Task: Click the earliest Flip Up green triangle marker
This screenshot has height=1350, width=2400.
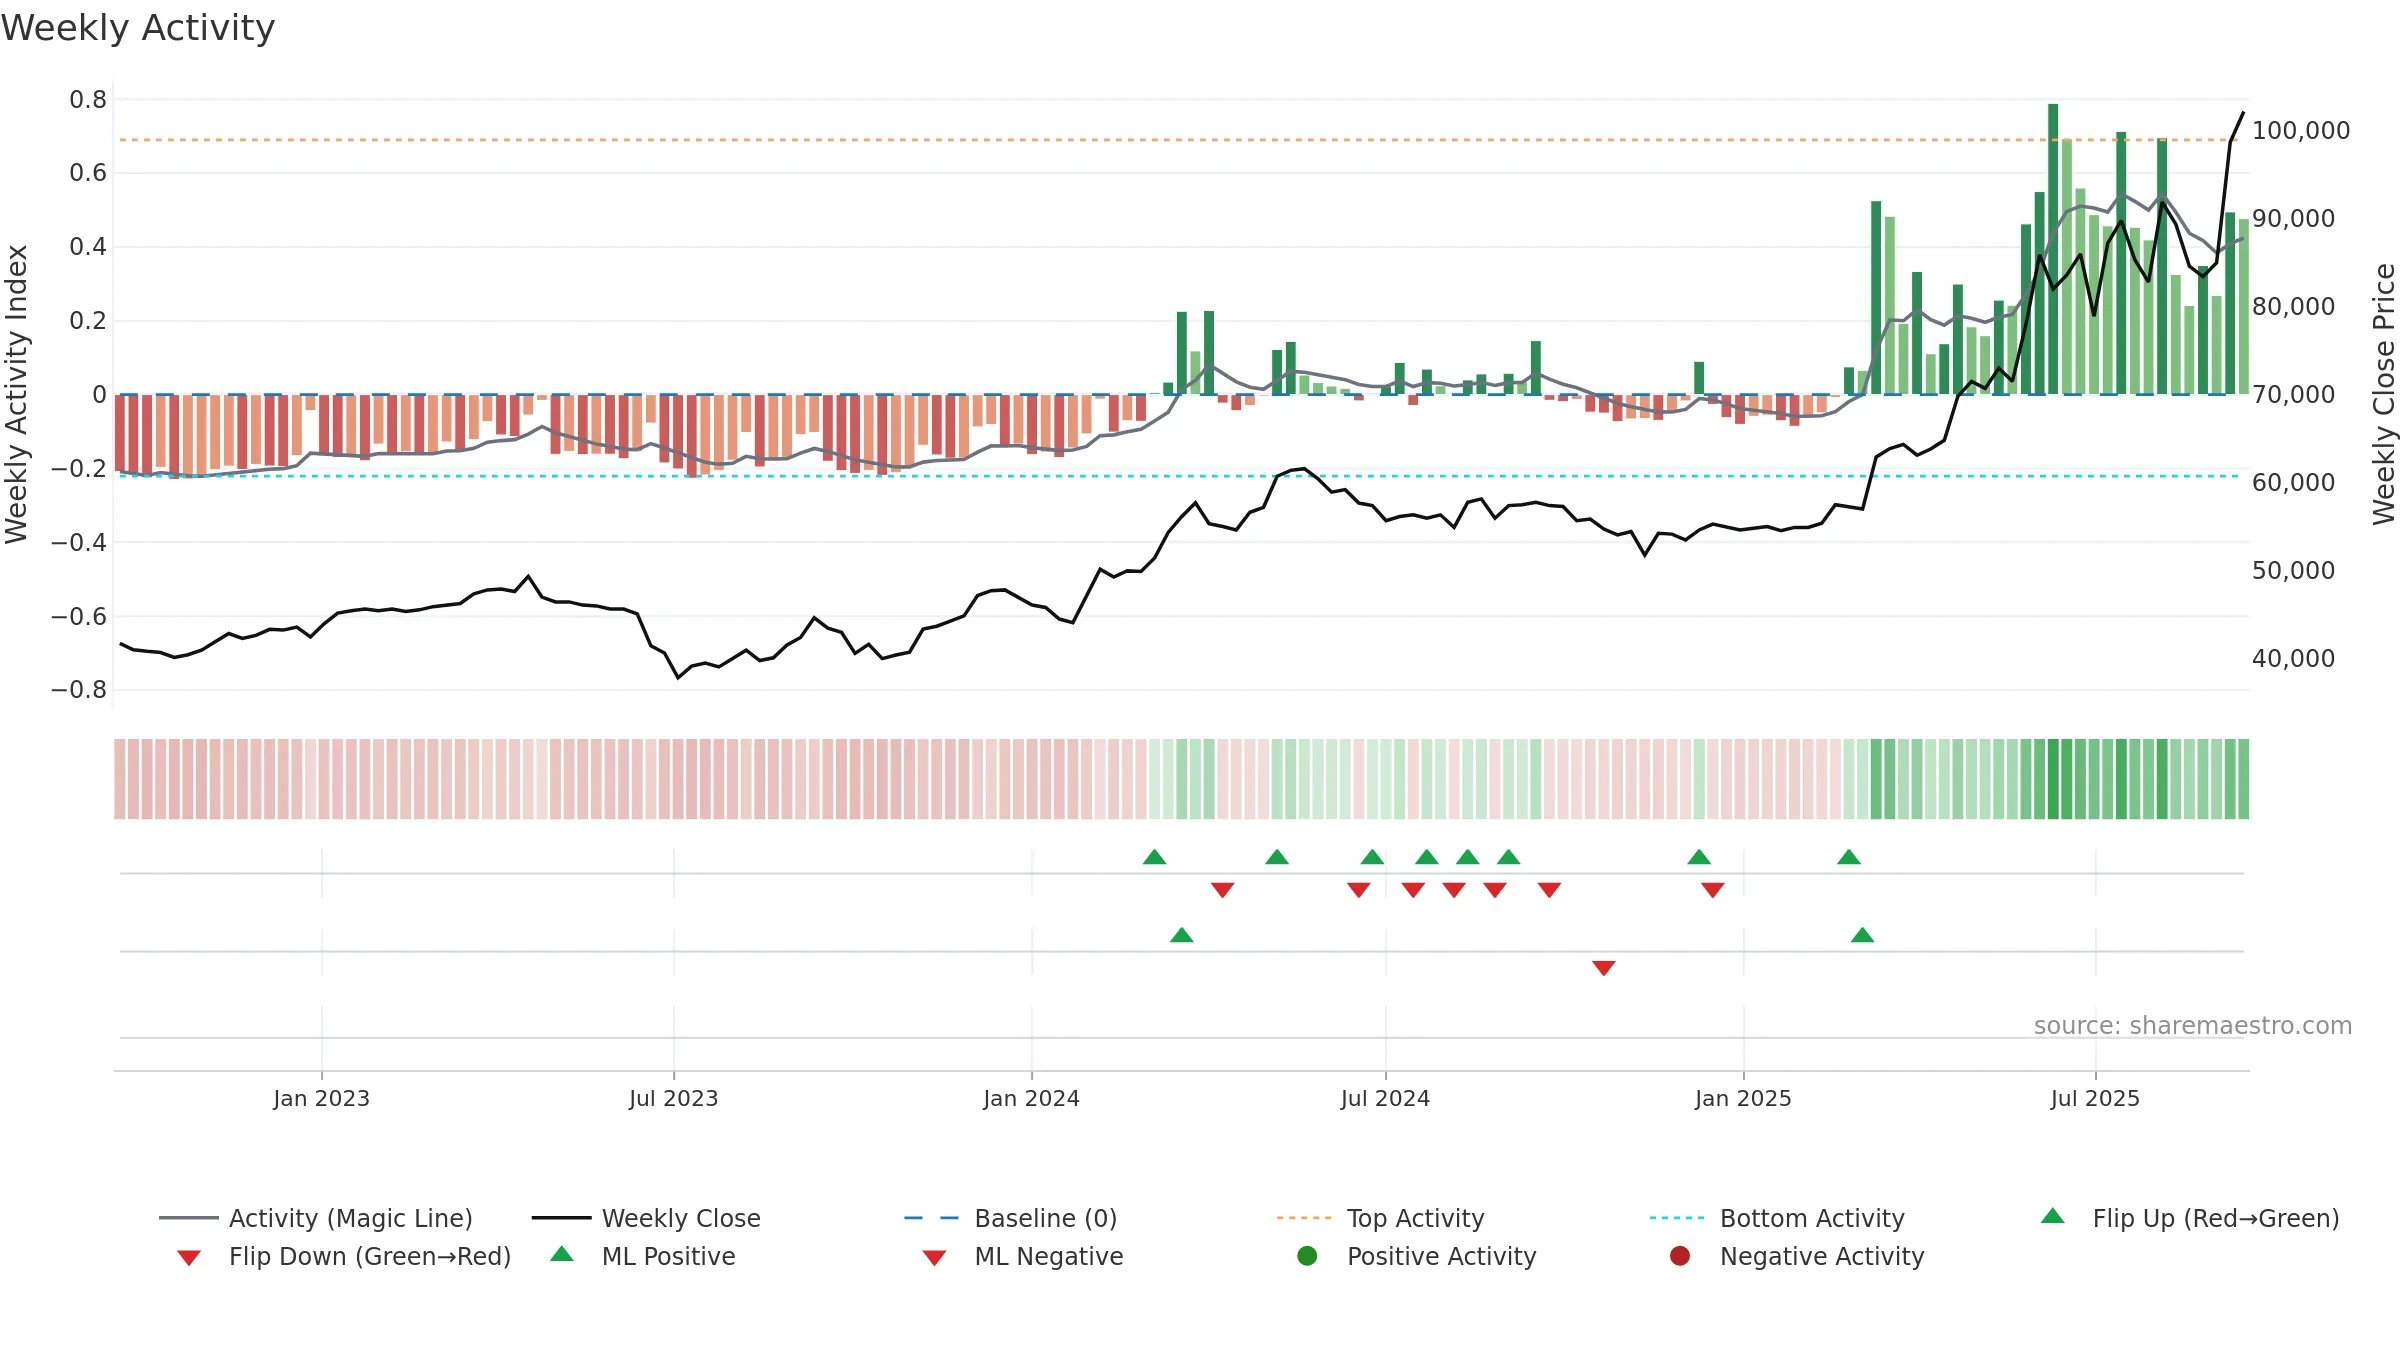Action: (x=1154, y=857)
